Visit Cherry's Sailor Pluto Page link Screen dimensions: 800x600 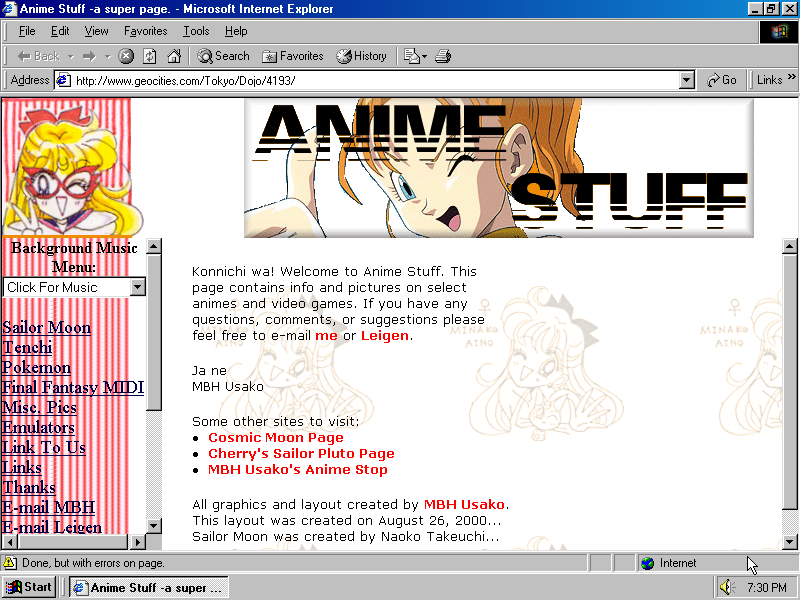[301, 454]
